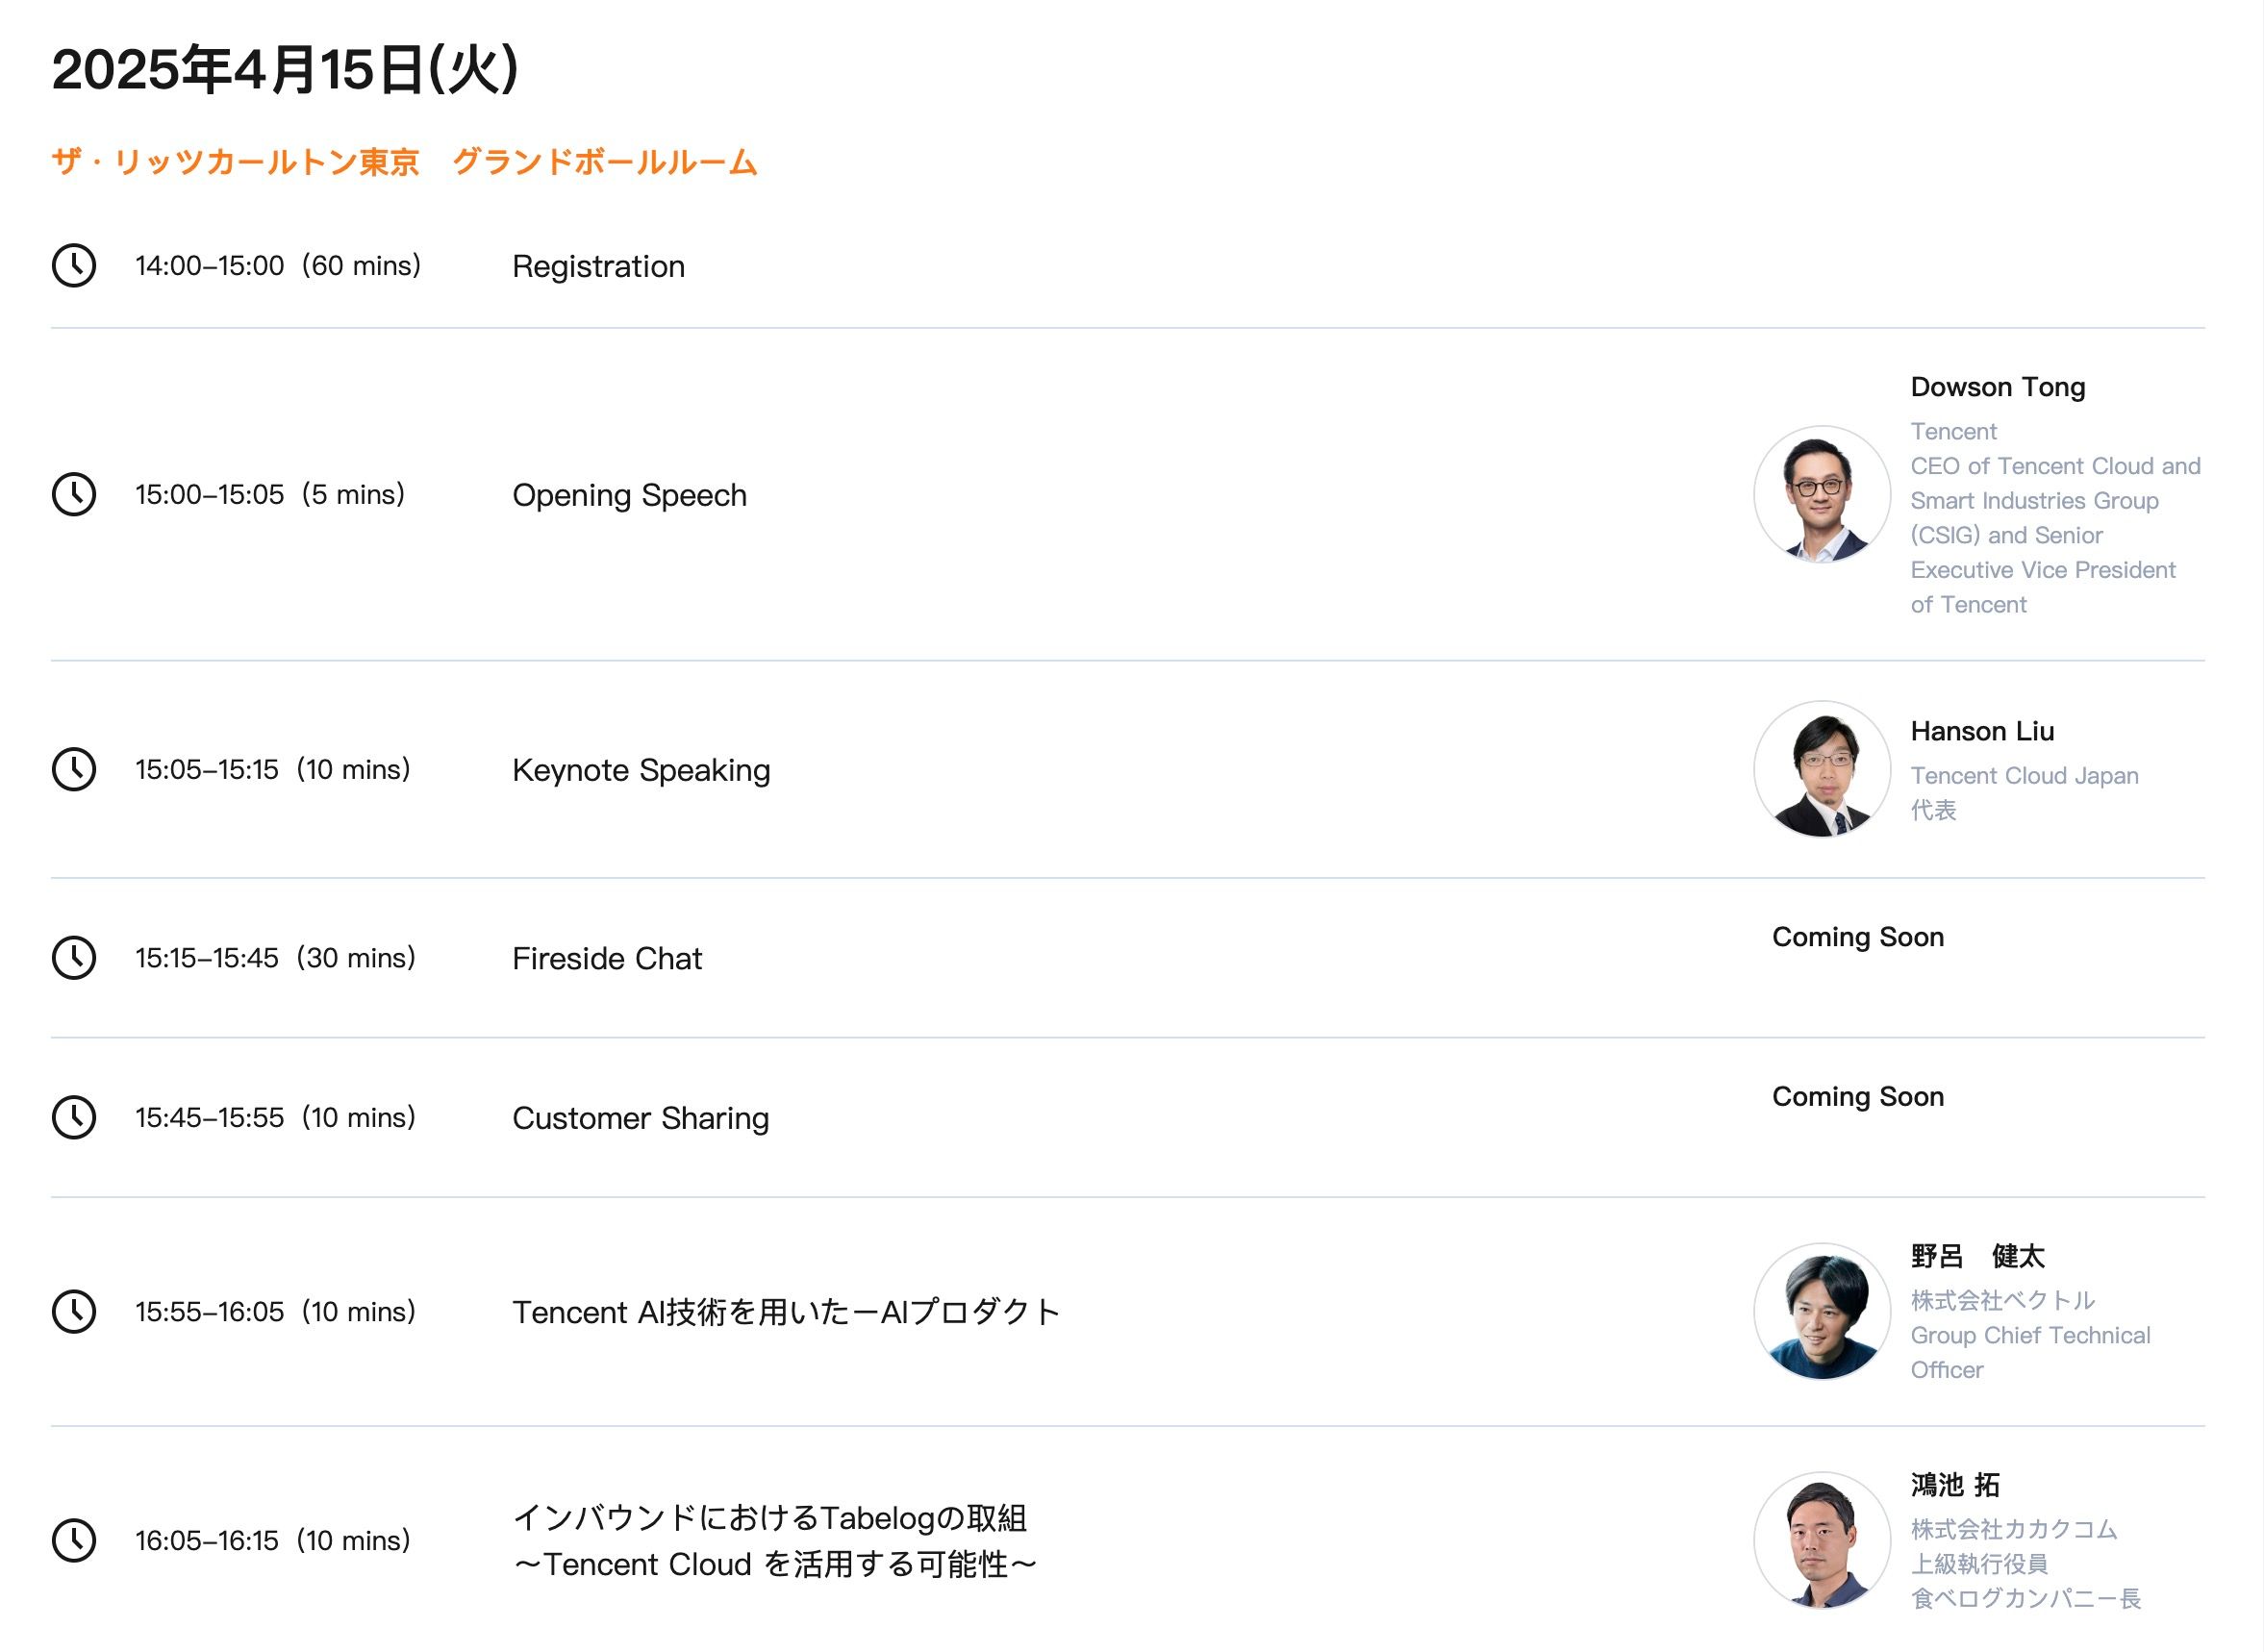
Task: Click the clock icon next to Opening Speech
Action: (74, 494)
